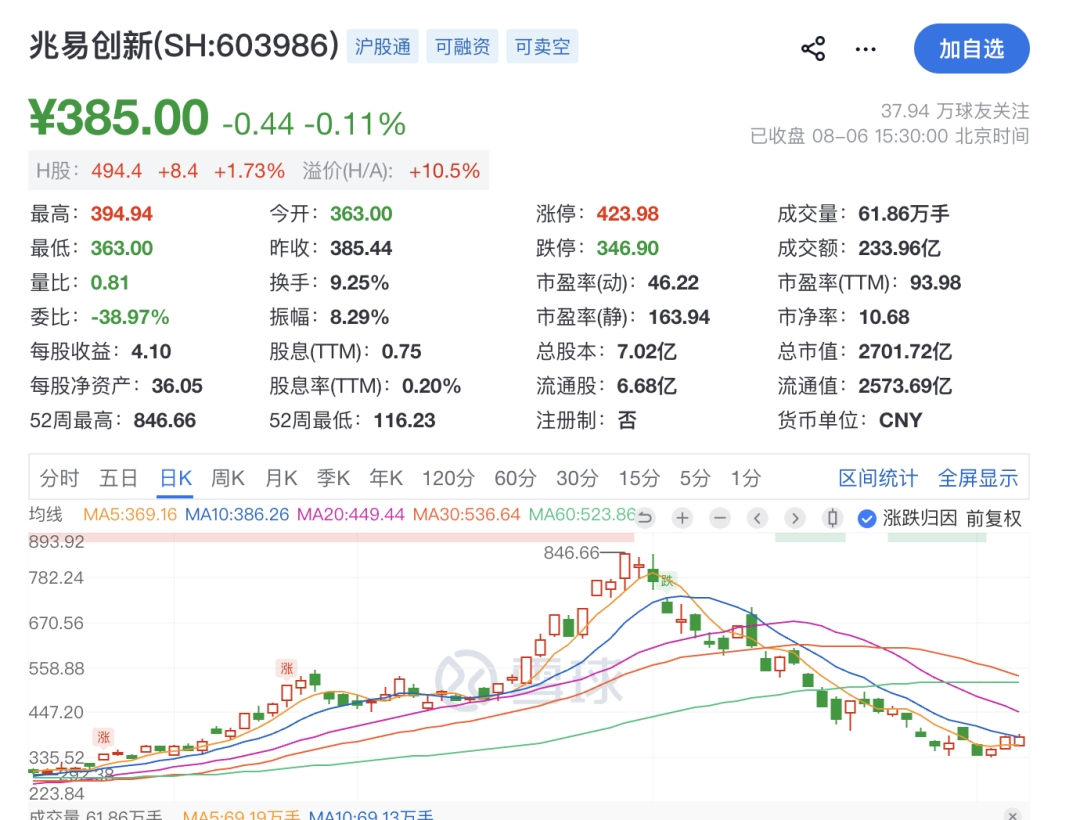Switch to 1分 chart tab
The image size is (1080, 820).
point(746,478)
